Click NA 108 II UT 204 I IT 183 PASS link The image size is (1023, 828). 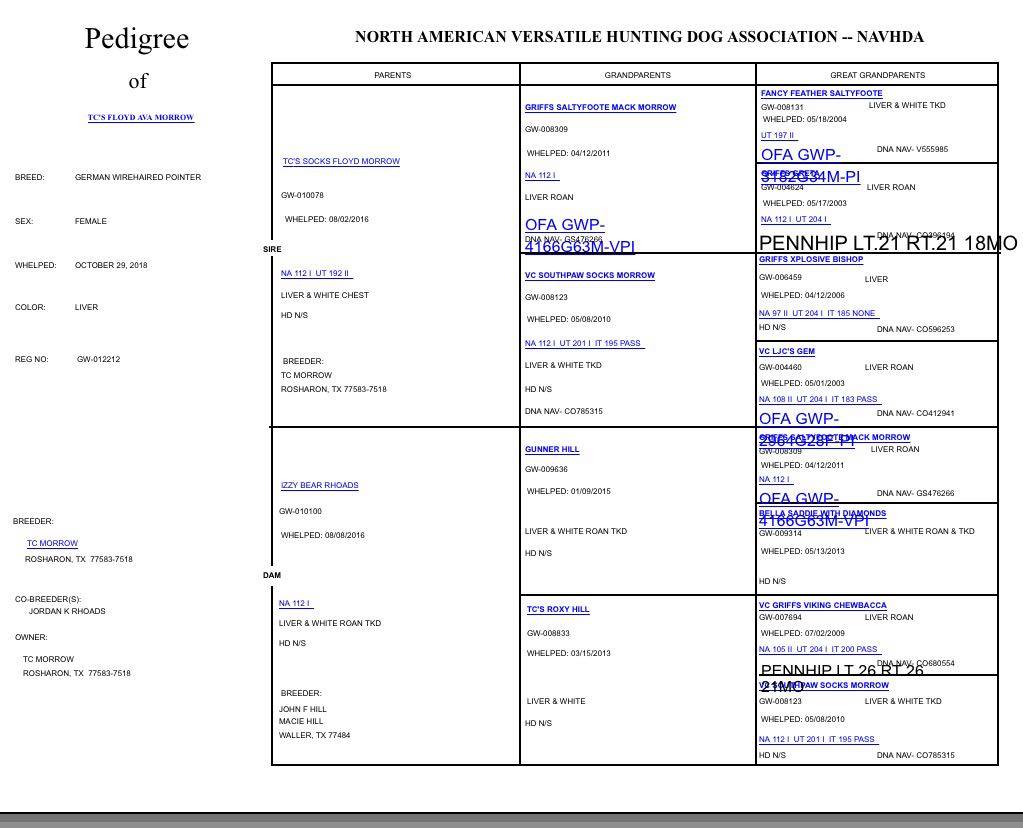click(819, 399)
